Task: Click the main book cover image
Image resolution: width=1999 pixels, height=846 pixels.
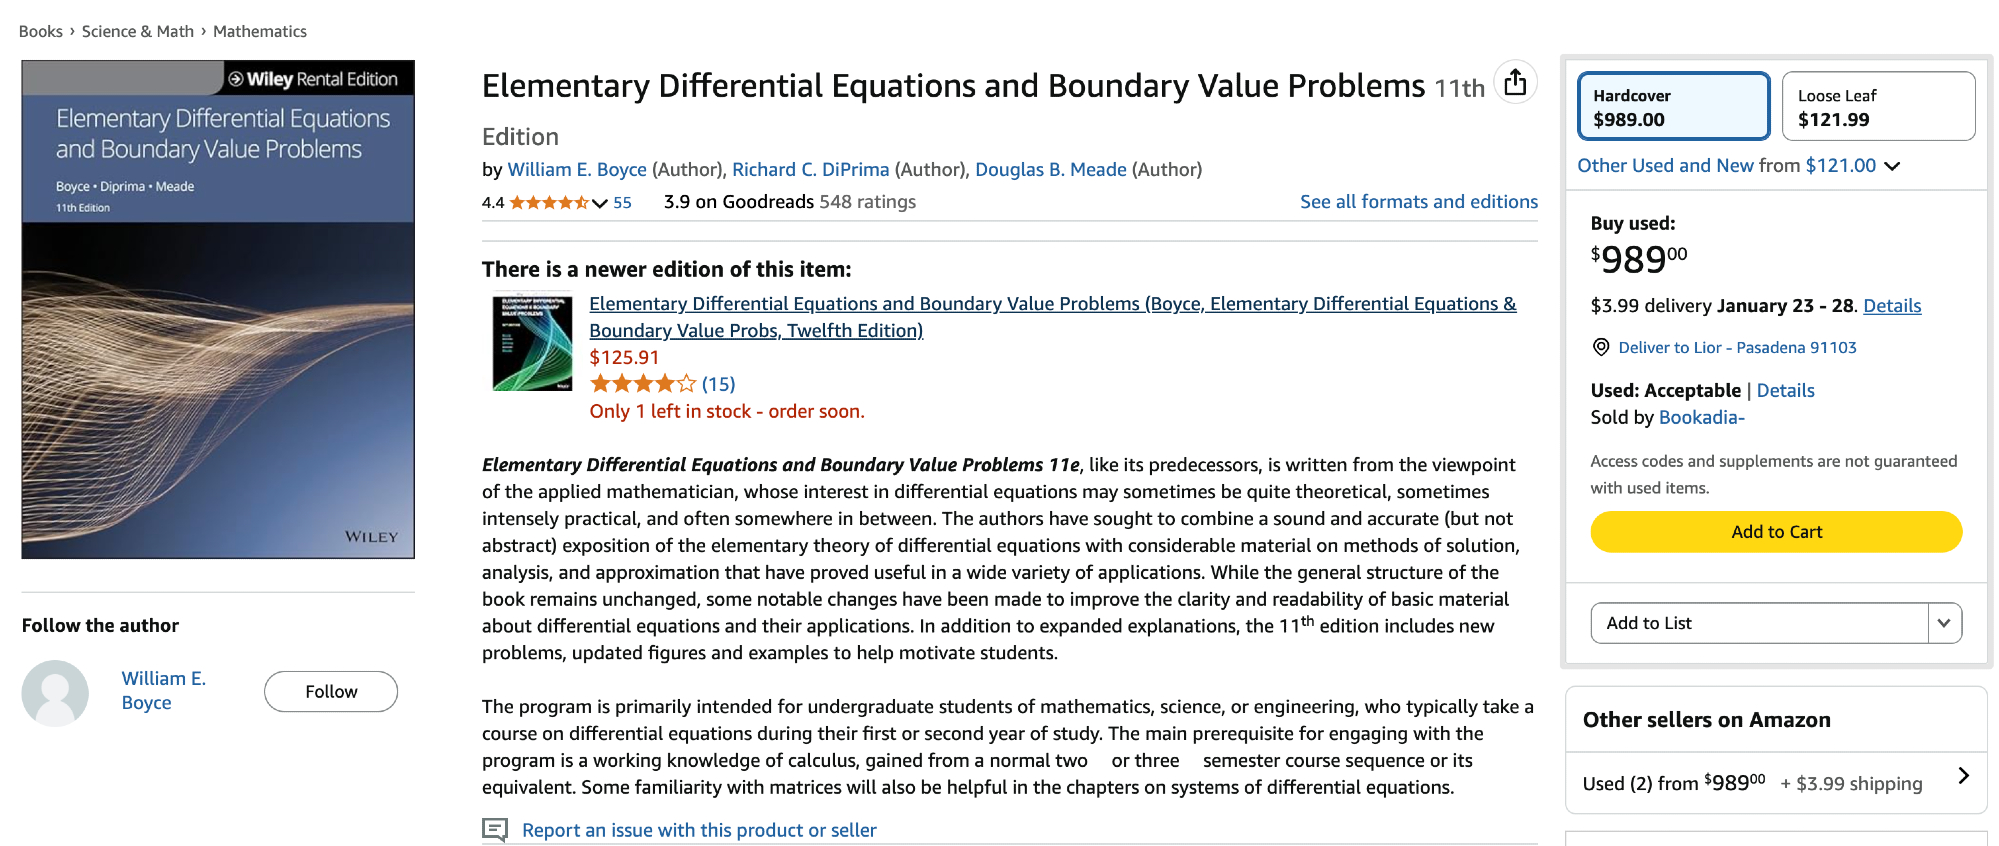Action: point(218,309)
